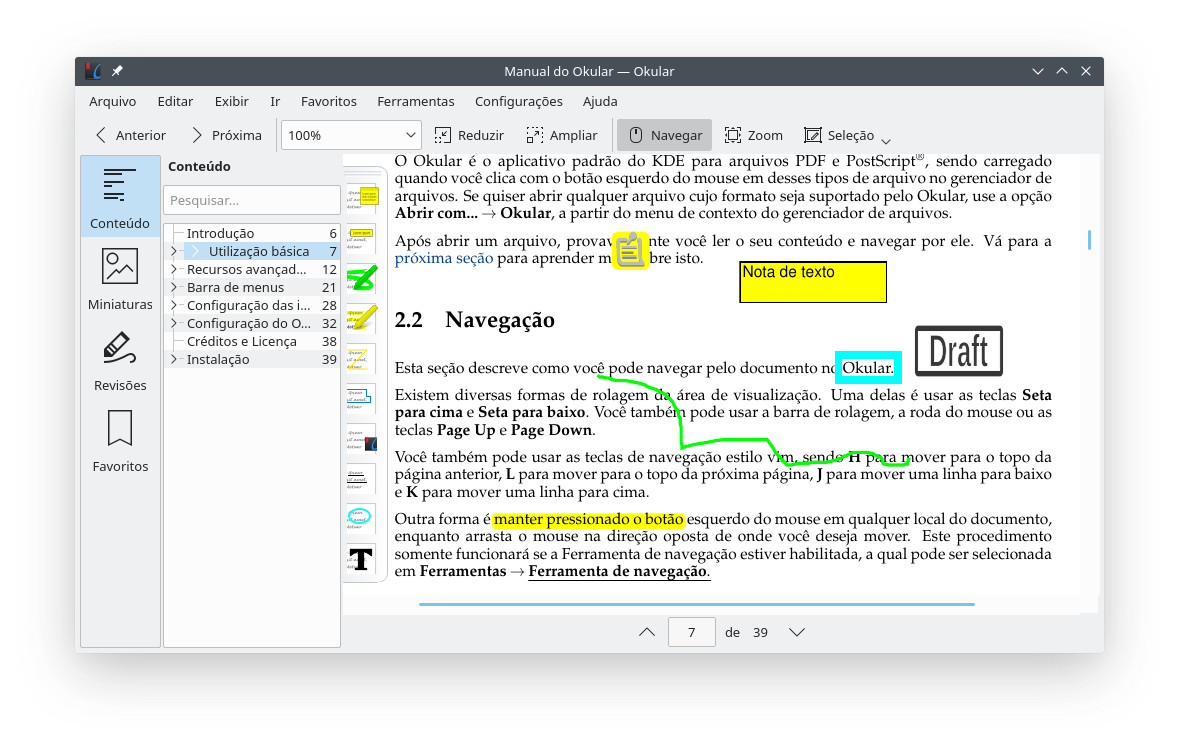Open the Revisões annotations panel
Image resolution: width=1179 pixels, height=746 pixels.
(120, 359)
